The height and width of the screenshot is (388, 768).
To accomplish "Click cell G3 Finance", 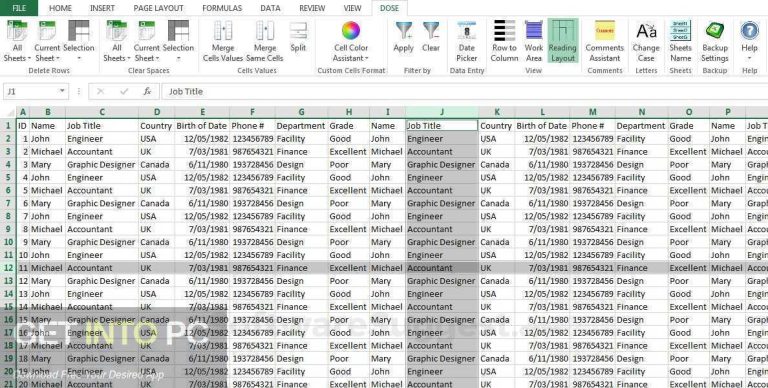I will 301,152.
